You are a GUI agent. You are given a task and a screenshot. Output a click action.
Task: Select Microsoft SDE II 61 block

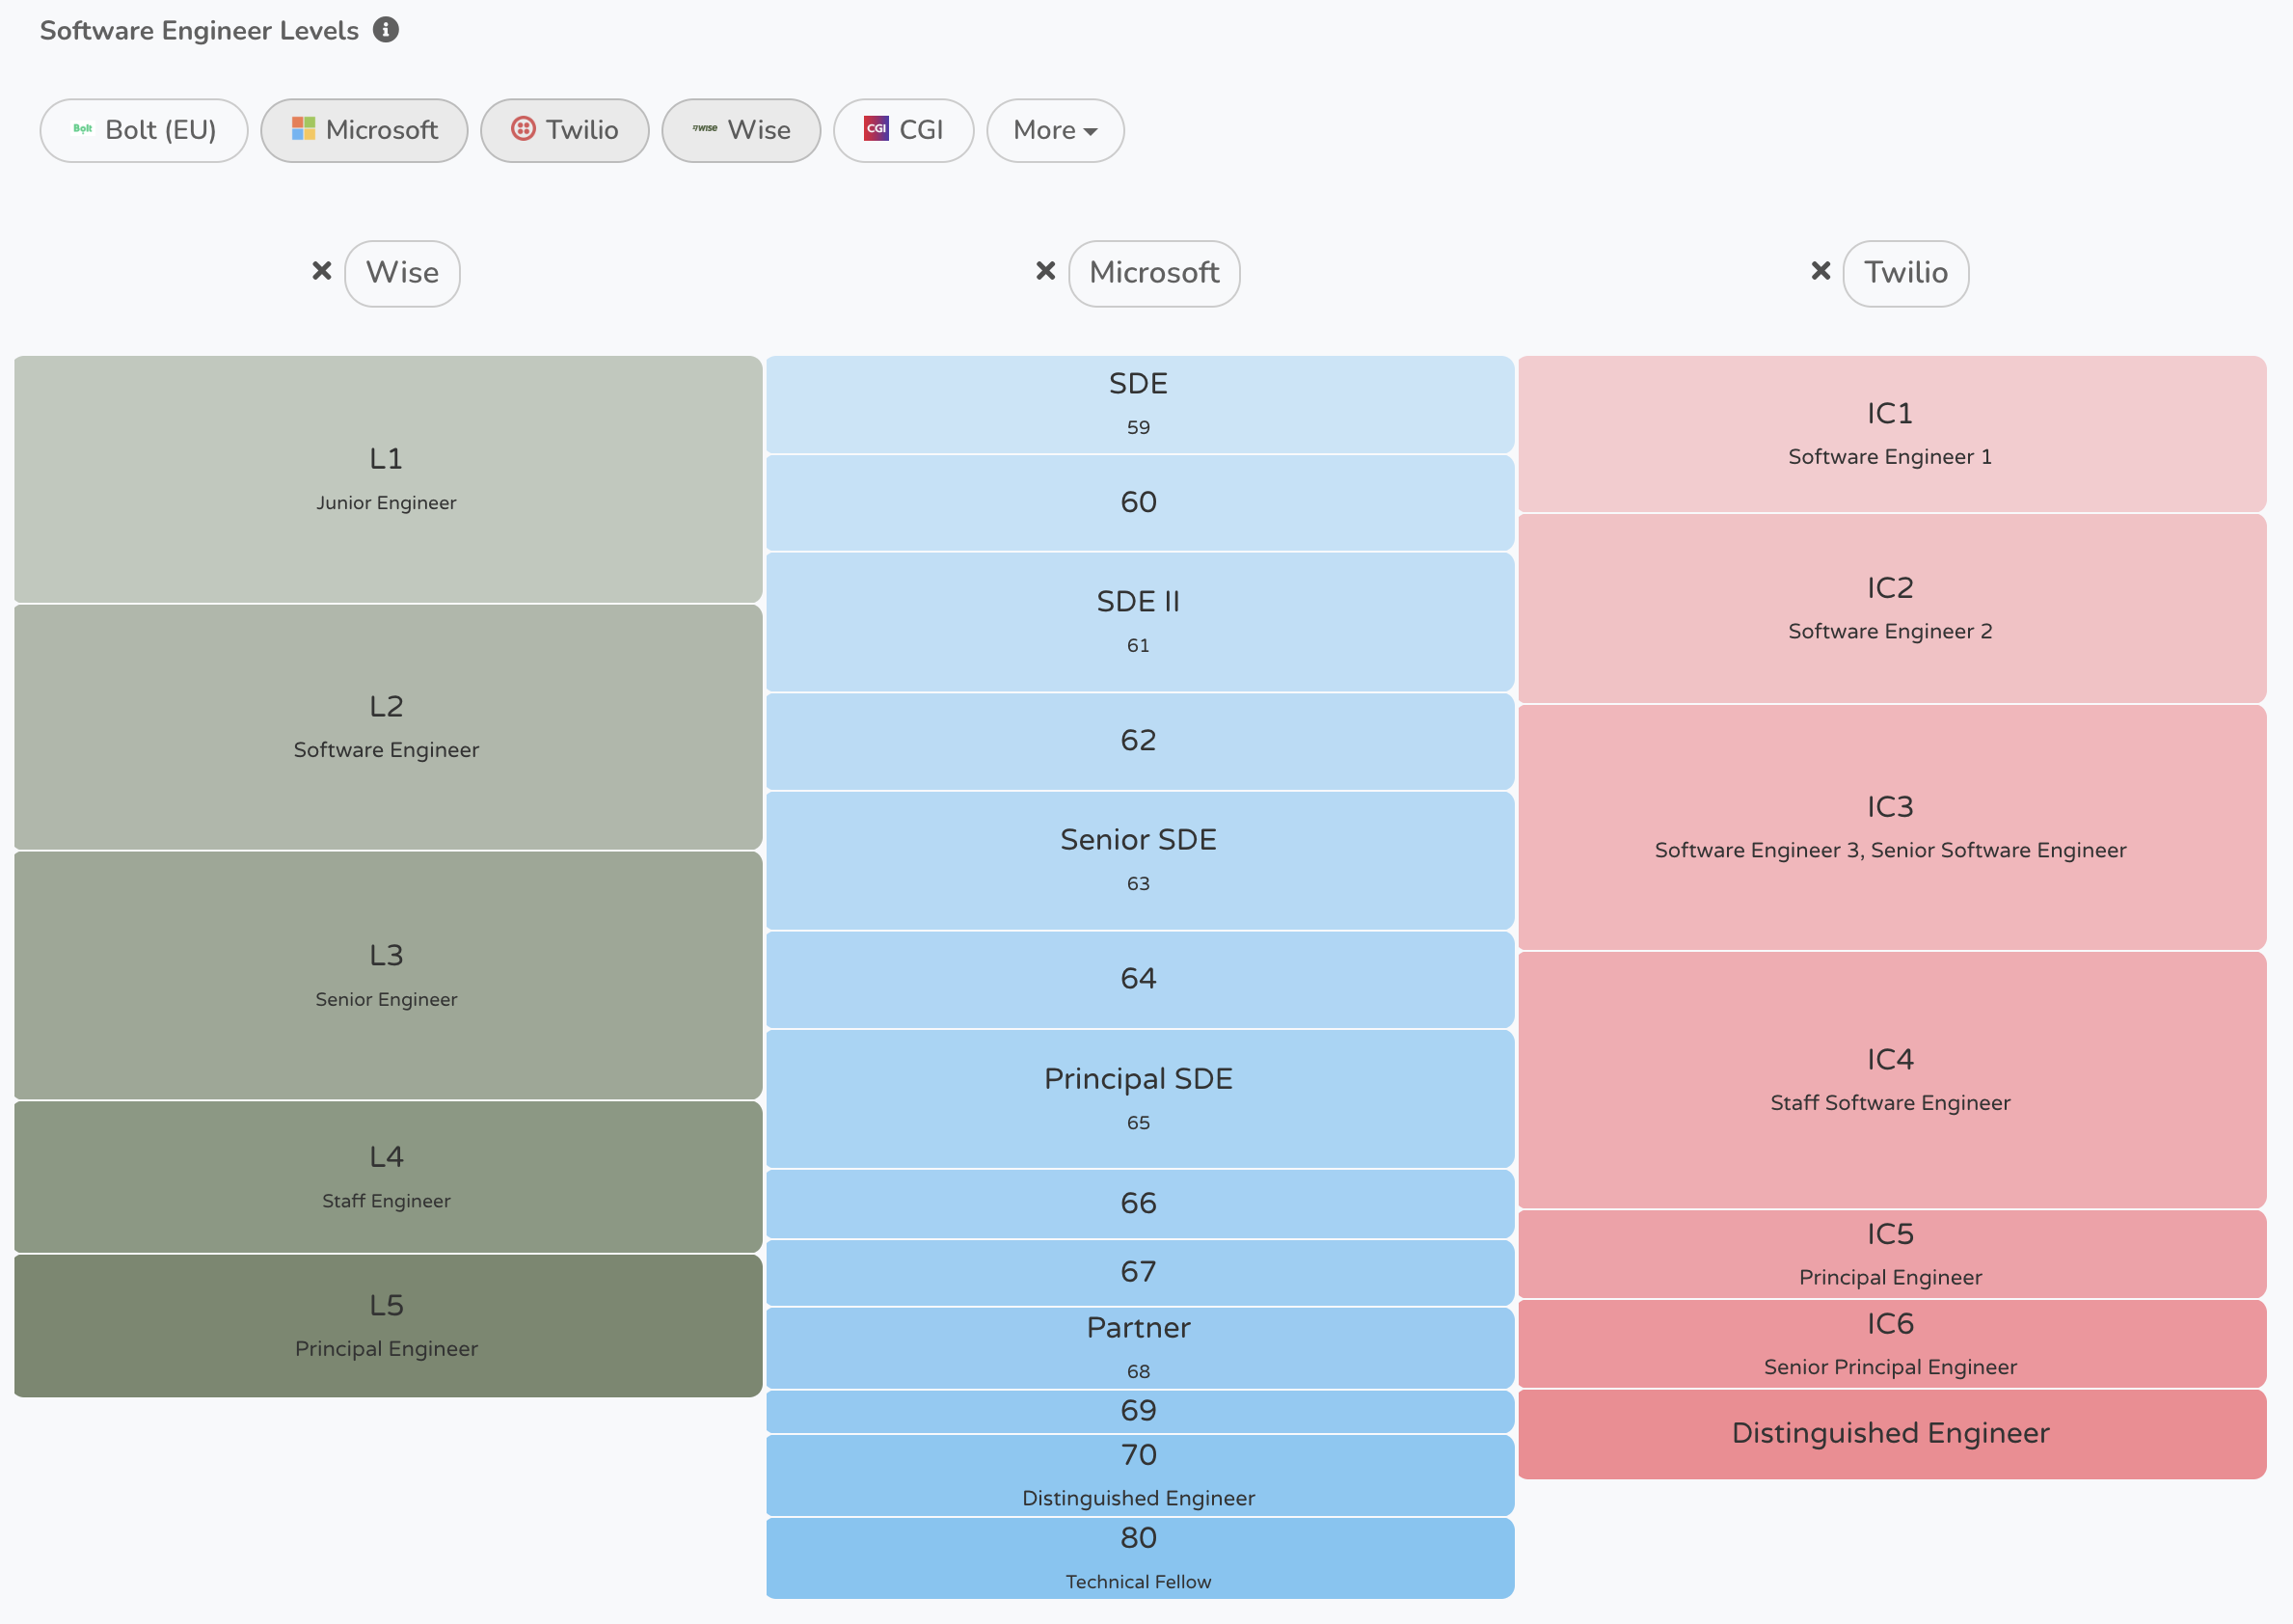[x=1140, y=622]
